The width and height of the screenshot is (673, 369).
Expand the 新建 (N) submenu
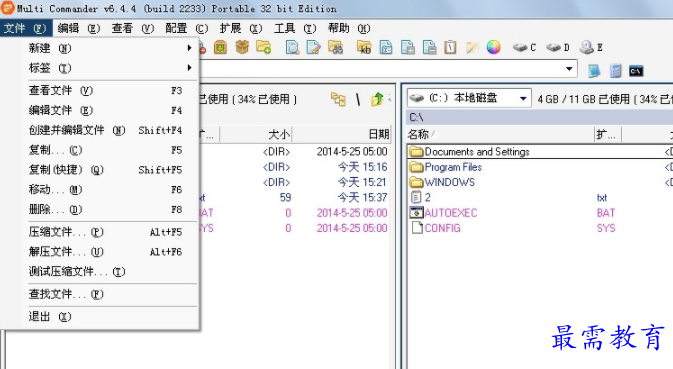(x=111, y=48)
